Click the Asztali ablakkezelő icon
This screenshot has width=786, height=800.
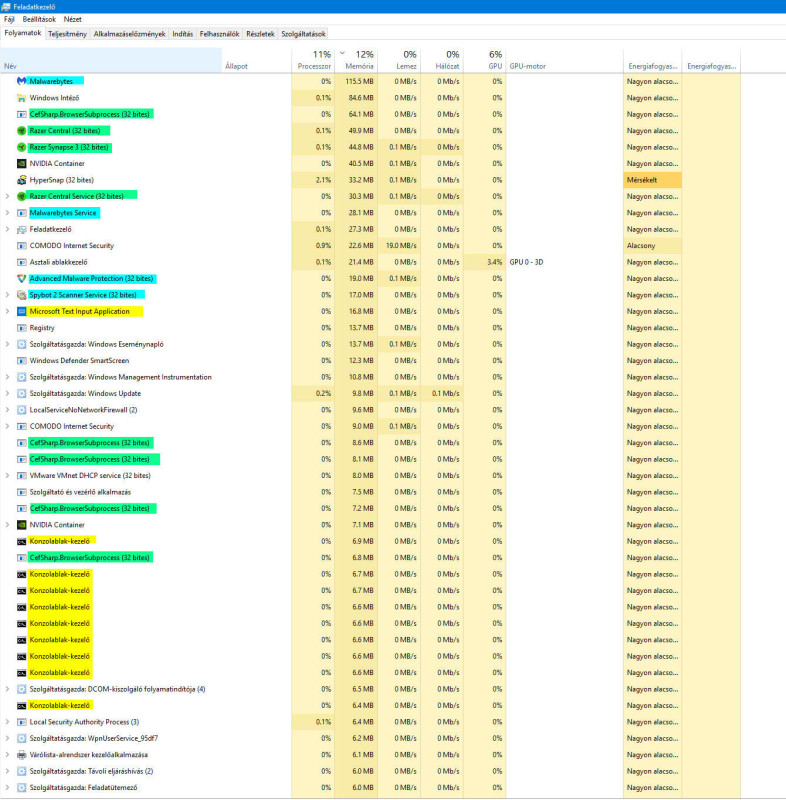(x=21, y=262)
